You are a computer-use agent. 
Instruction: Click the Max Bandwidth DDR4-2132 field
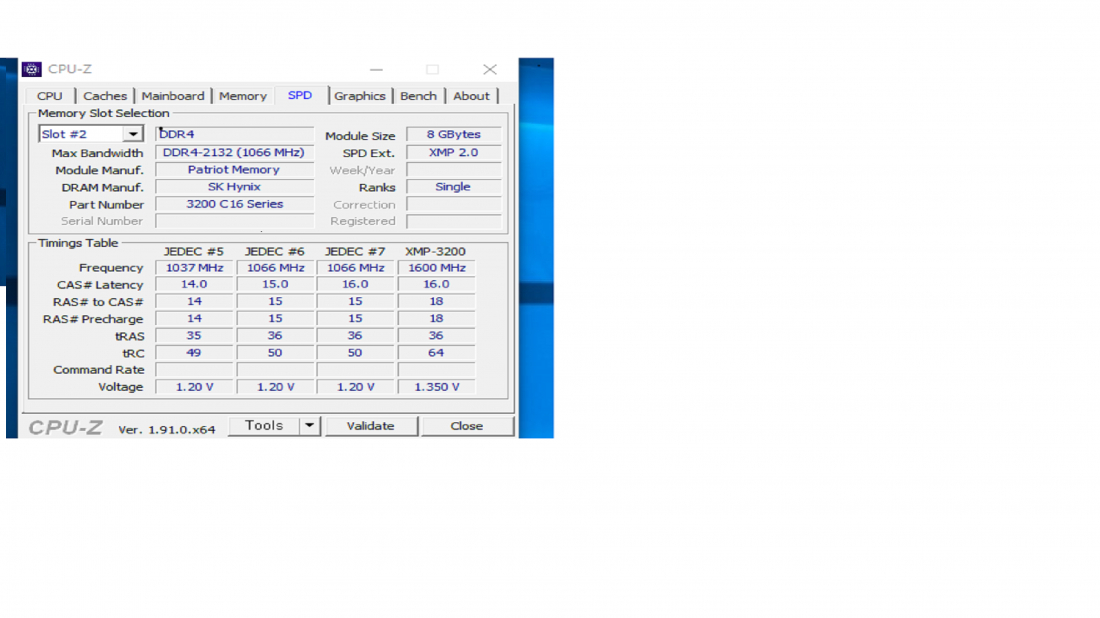pyautogui.click(x=234, y=153)
